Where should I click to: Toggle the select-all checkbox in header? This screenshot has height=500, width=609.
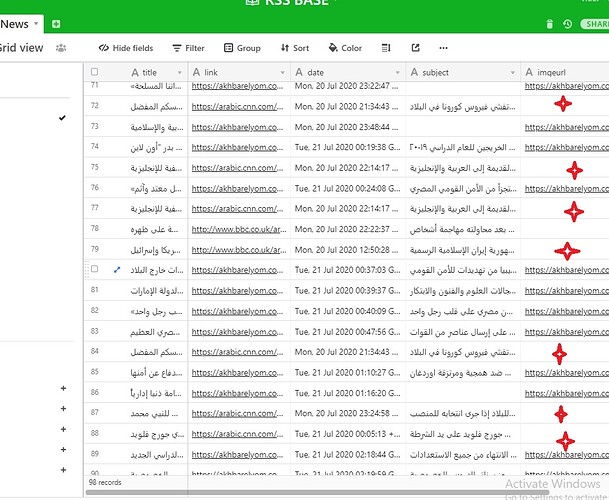coord(94,72)
